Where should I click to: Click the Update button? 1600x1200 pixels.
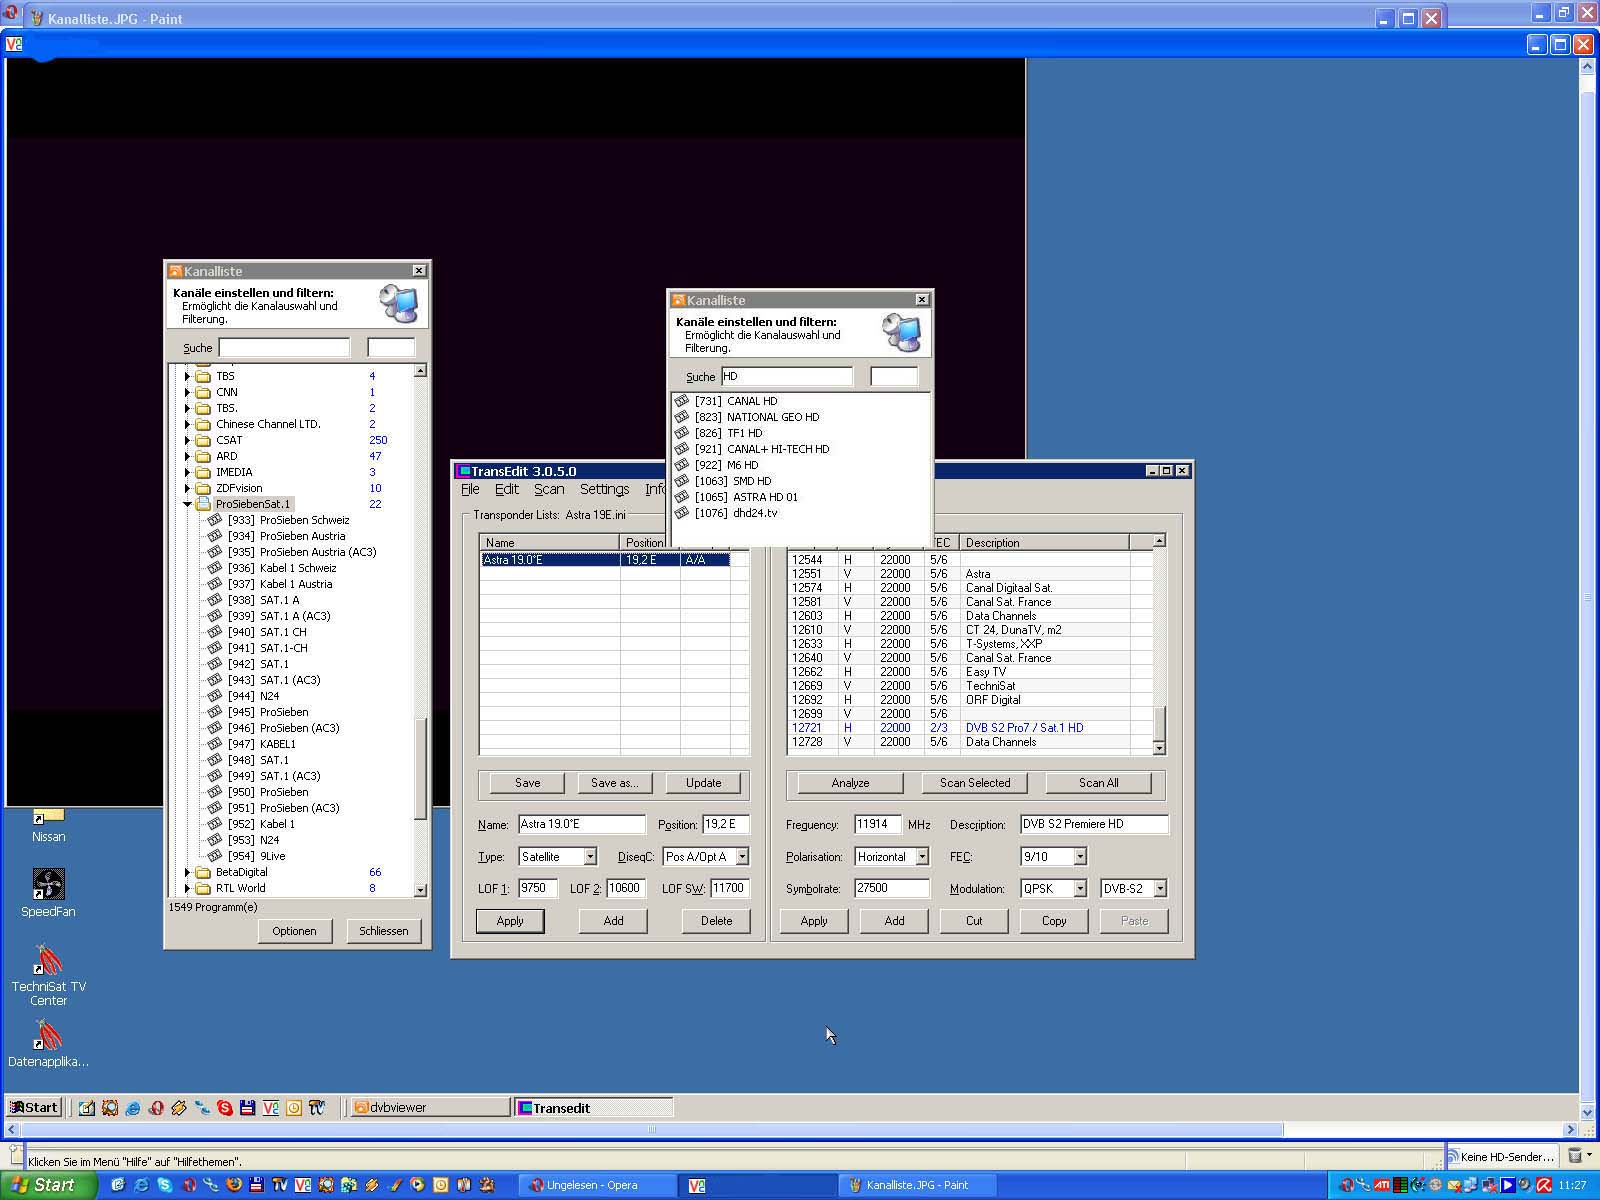703,783
